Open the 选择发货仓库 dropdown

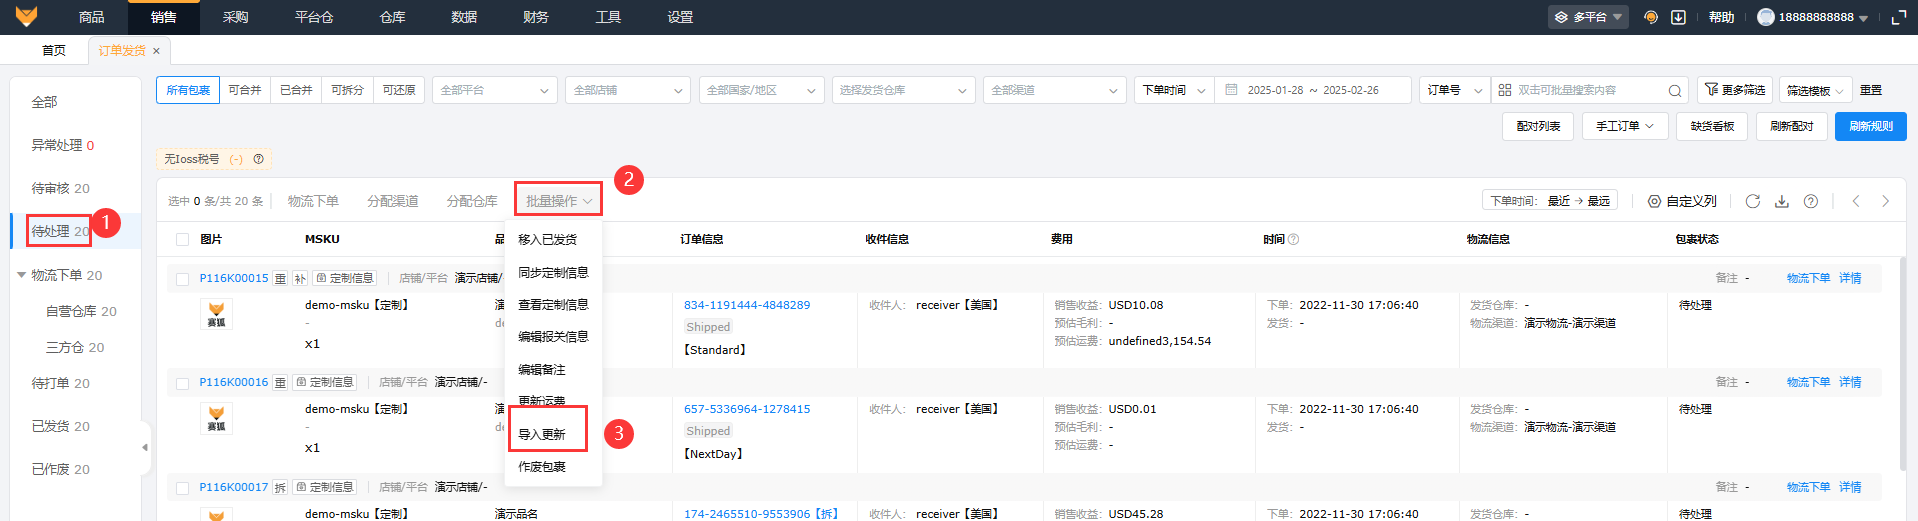click(x=904, y=90)
